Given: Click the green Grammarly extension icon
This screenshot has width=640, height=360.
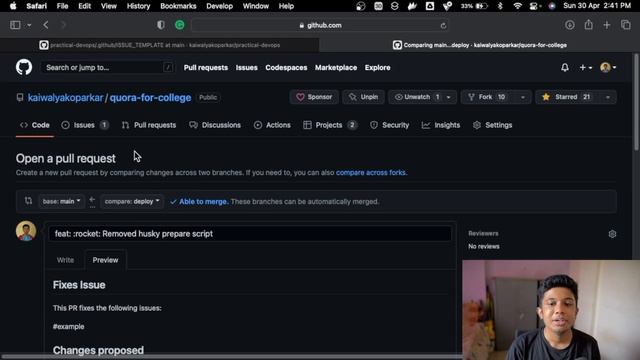Looking at the screenshot, I should [180, 25].
